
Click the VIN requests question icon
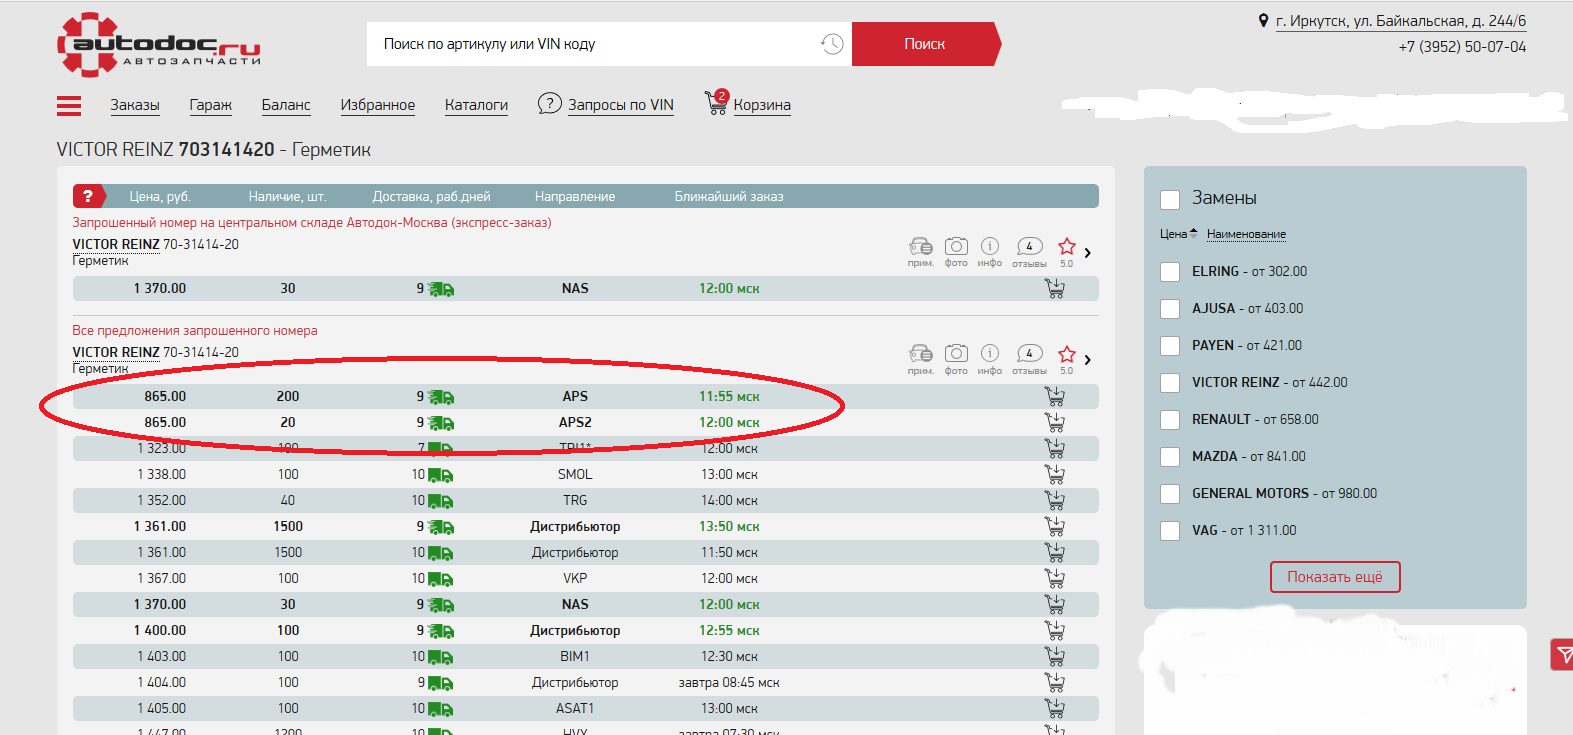(x=549, y=103)
